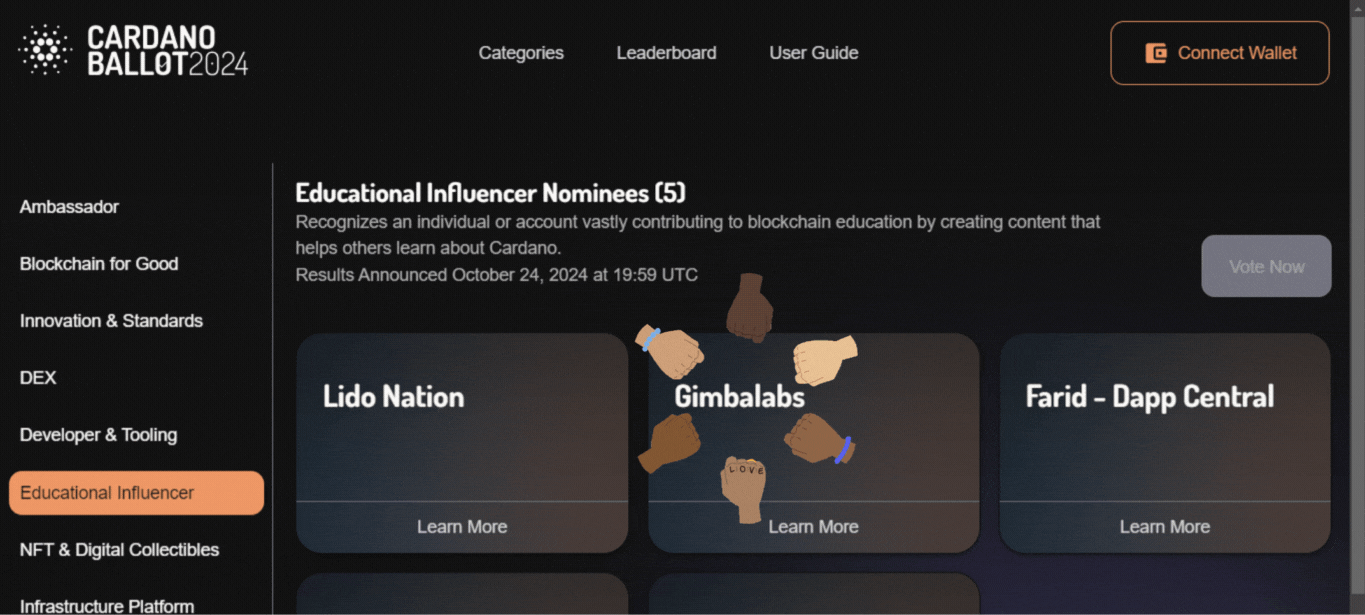1365x615 pixels.
Task: Select the Ambassador category
Action: point(69,207)
